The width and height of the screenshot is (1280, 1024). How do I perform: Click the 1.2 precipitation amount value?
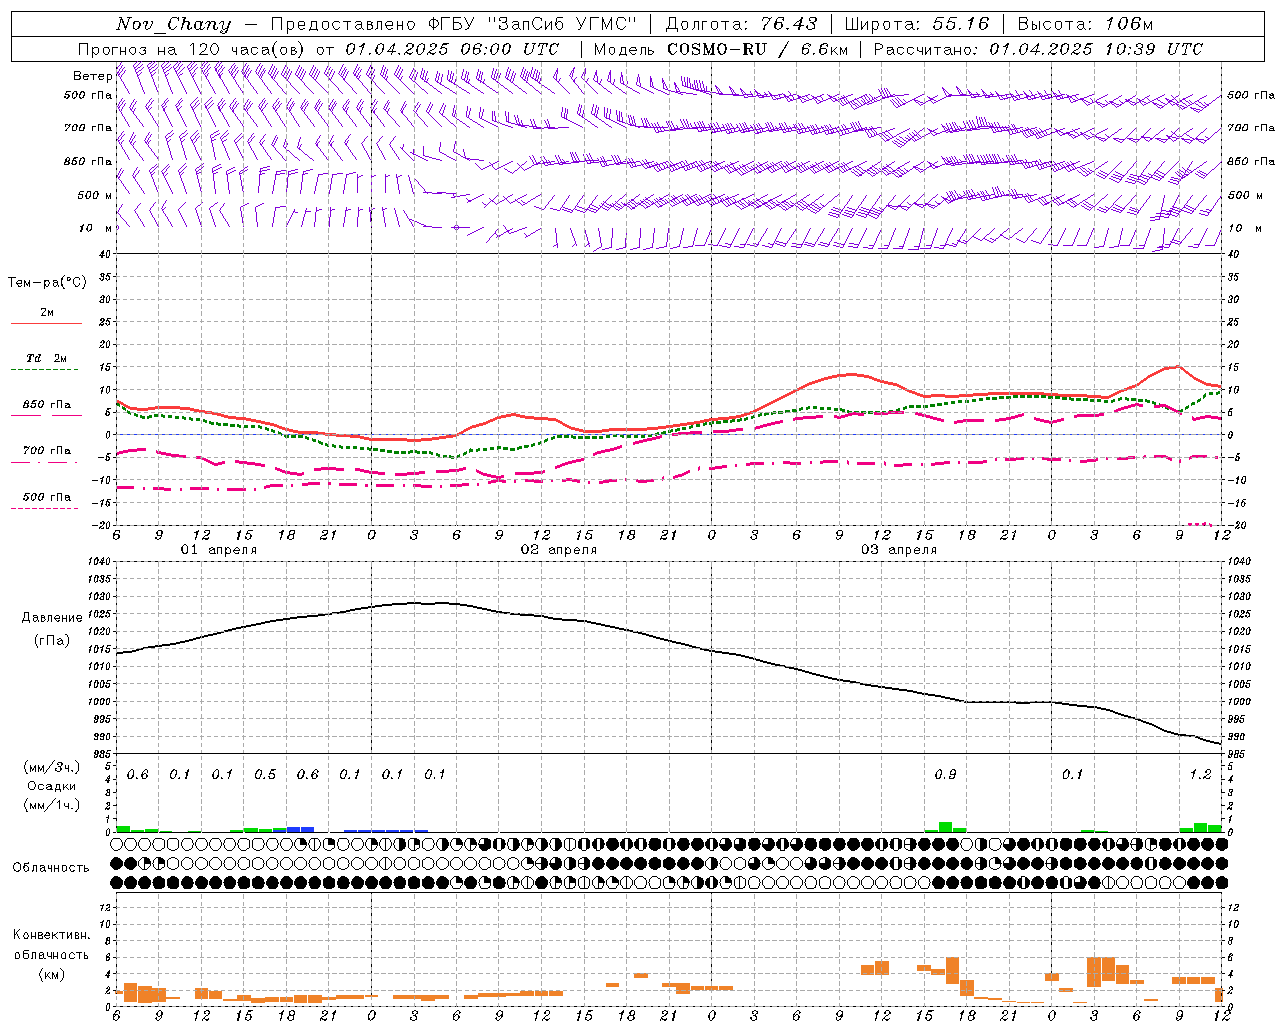(x=1200, y=775)
